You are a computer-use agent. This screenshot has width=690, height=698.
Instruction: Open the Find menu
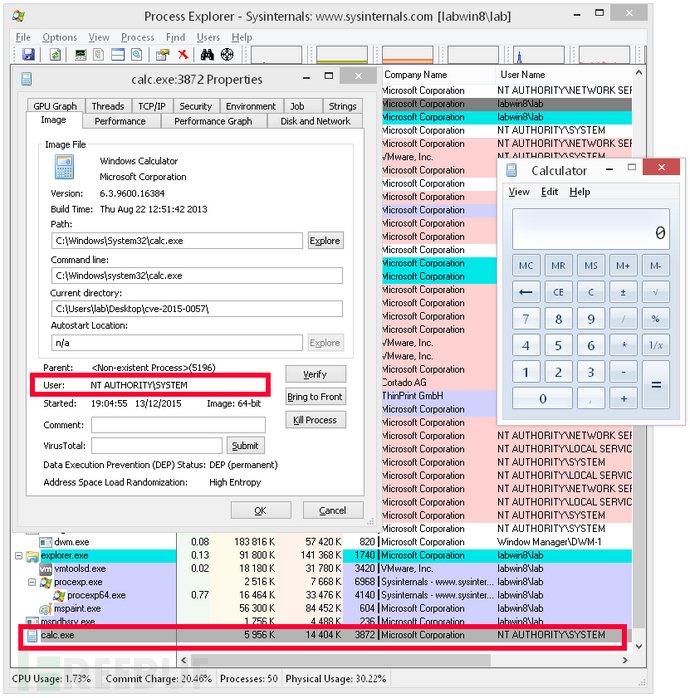tap(175, 37)
